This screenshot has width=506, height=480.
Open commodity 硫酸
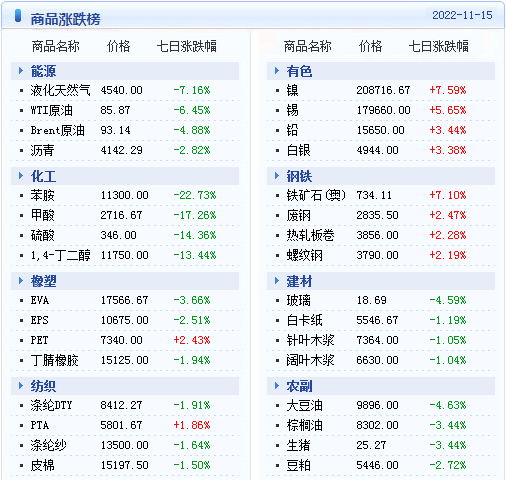pyautogui.click(x=42, y=235)
